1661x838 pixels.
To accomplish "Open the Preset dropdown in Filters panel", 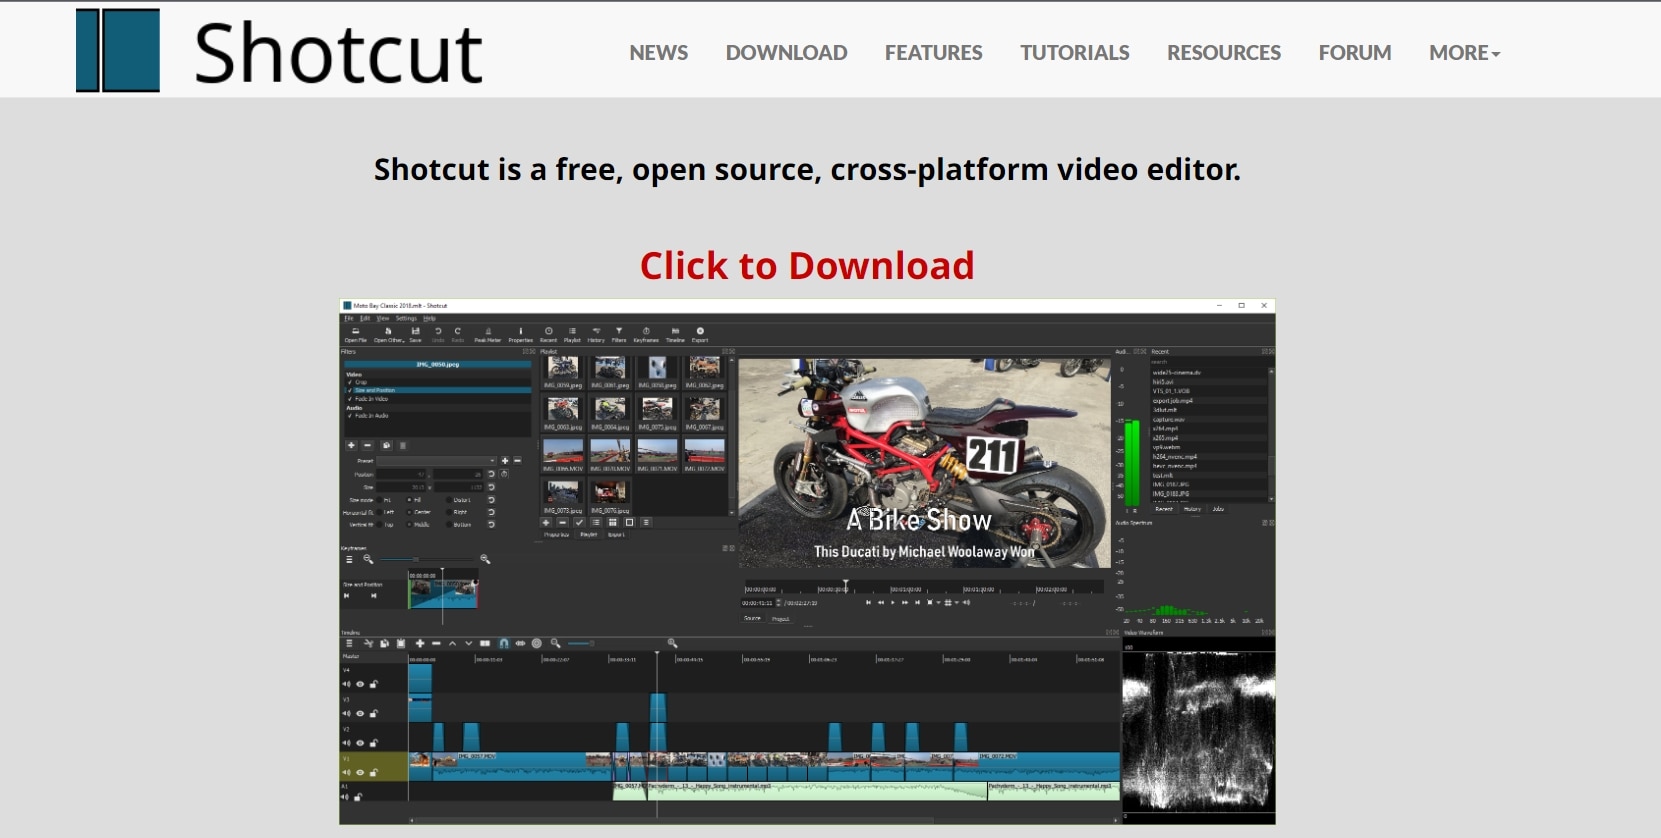I will [x=436, y=461].
